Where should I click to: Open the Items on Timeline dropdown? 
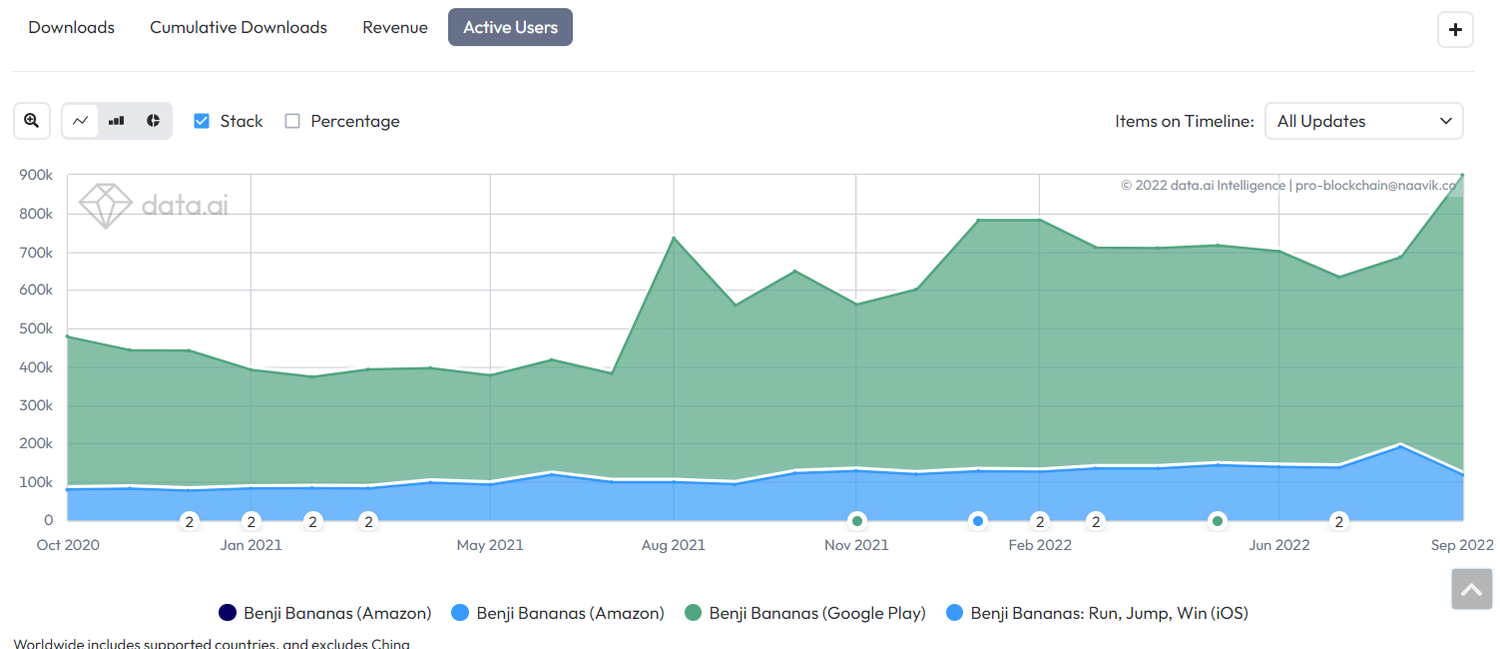point(1364,121)
